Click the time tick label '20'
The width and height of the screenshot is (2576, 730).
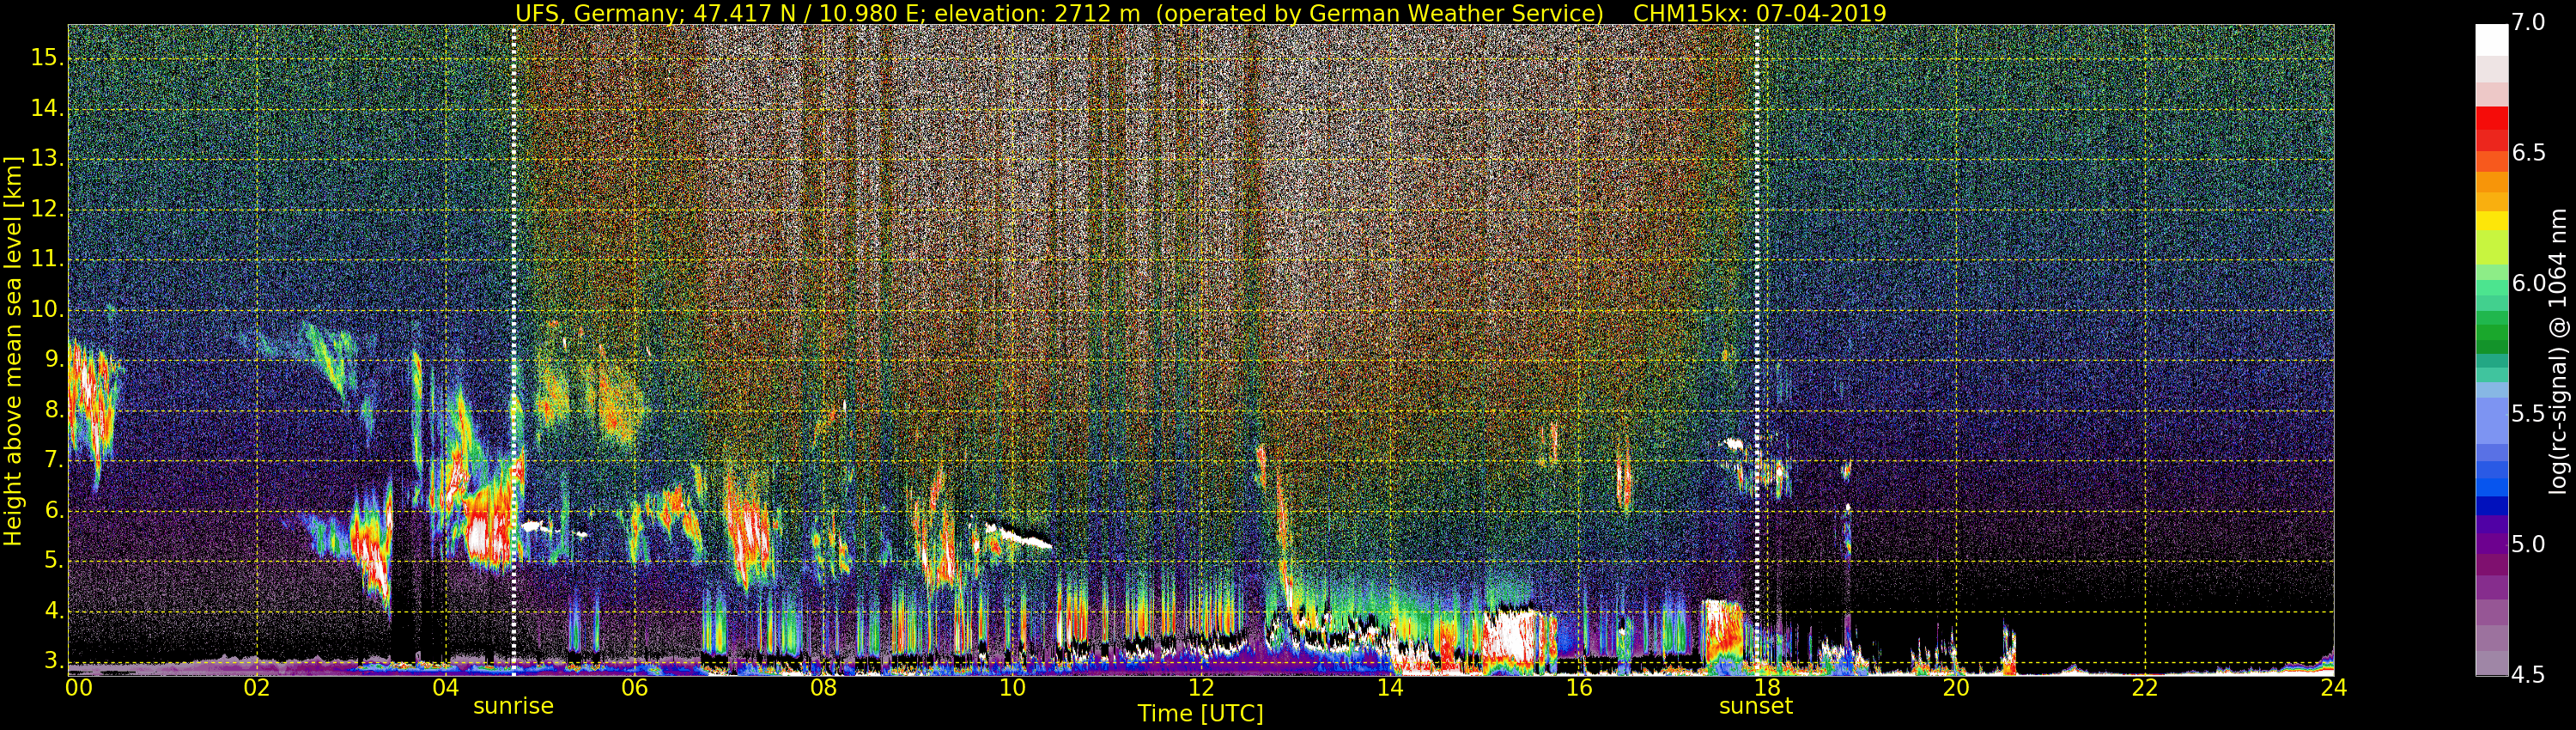click(1956, 688)
